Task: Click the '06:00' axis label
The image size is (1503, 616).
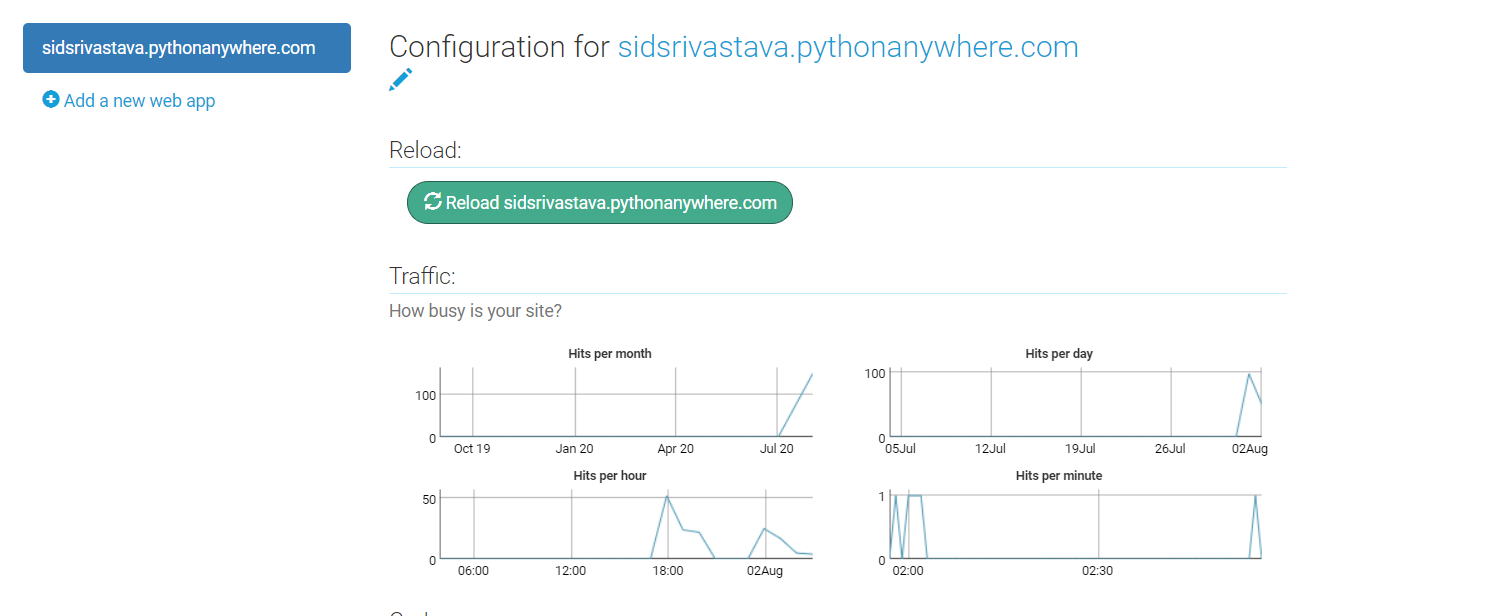Action: click(473, 571)
